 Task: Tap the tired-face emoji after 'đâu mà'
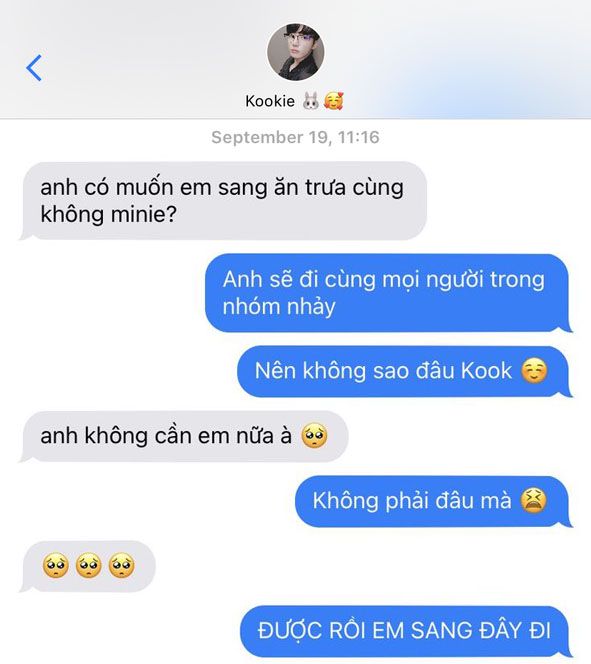coord(534,501)
